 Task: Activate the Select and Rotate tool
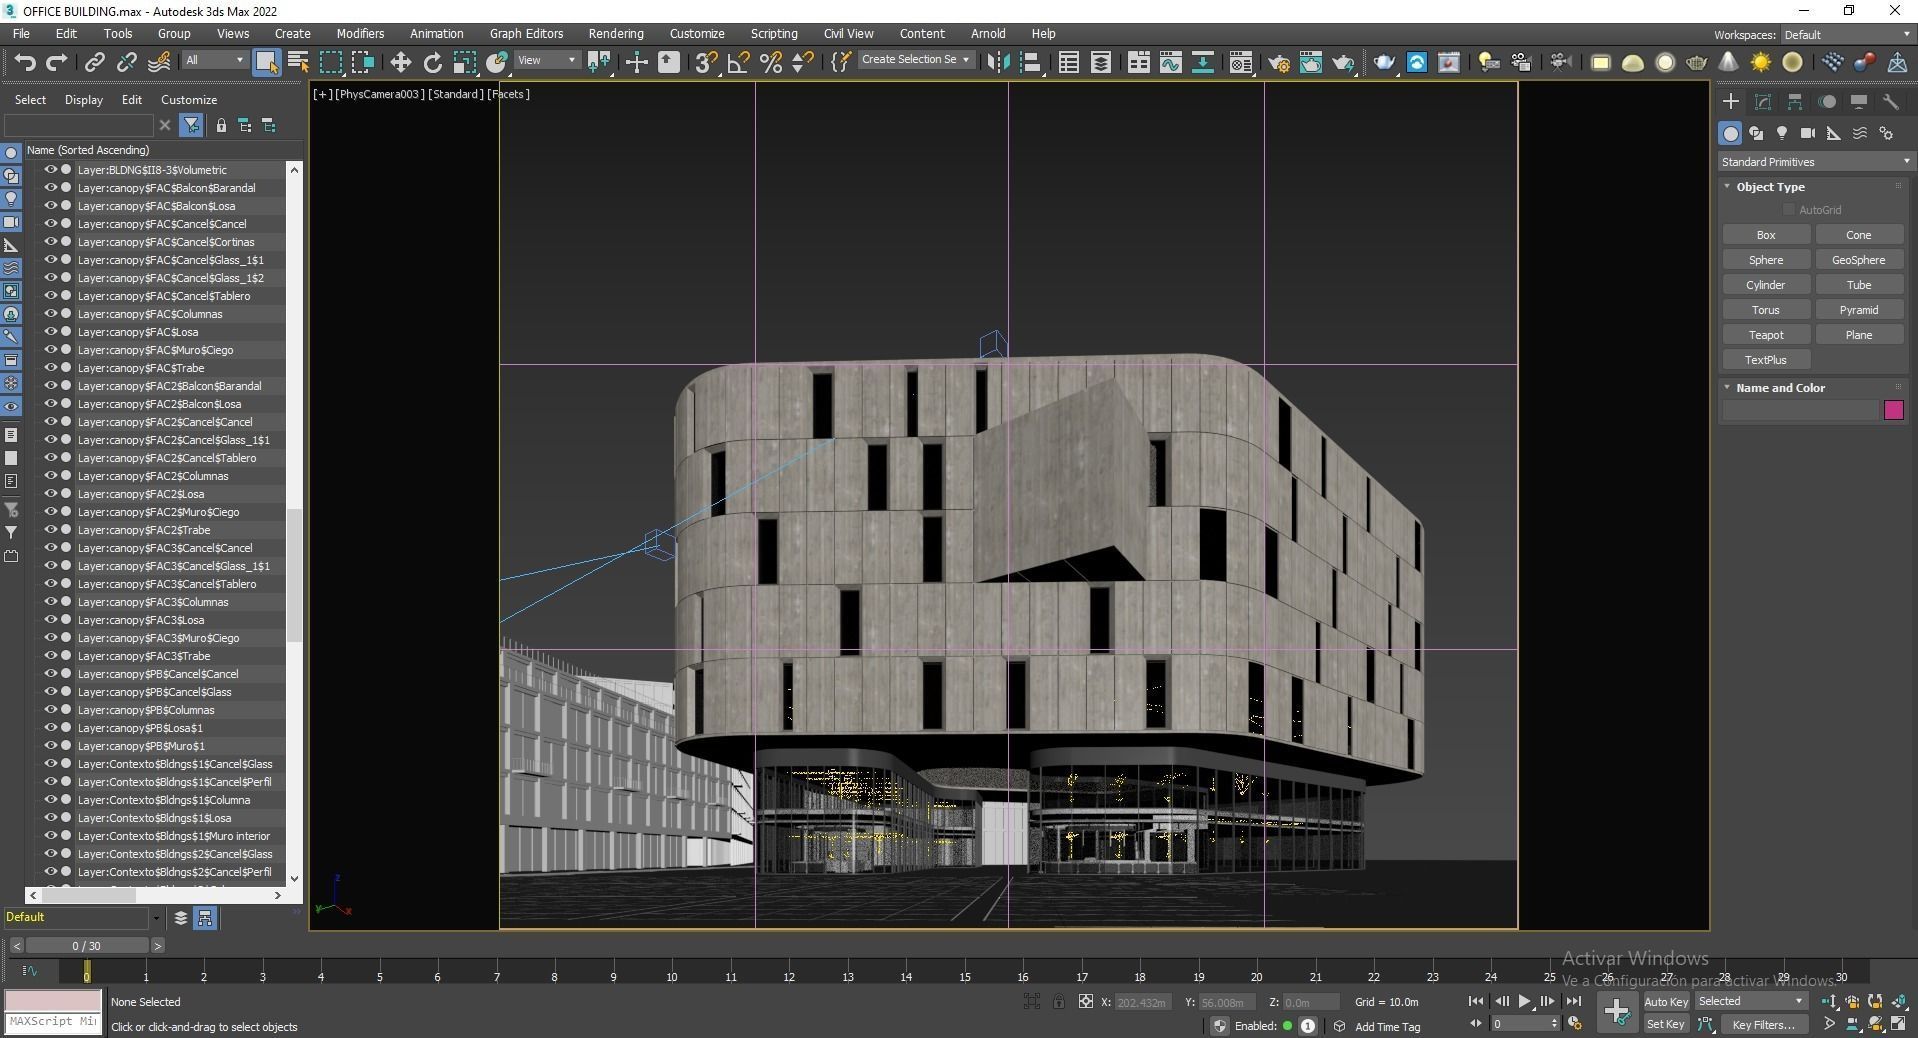click(432, 62)
